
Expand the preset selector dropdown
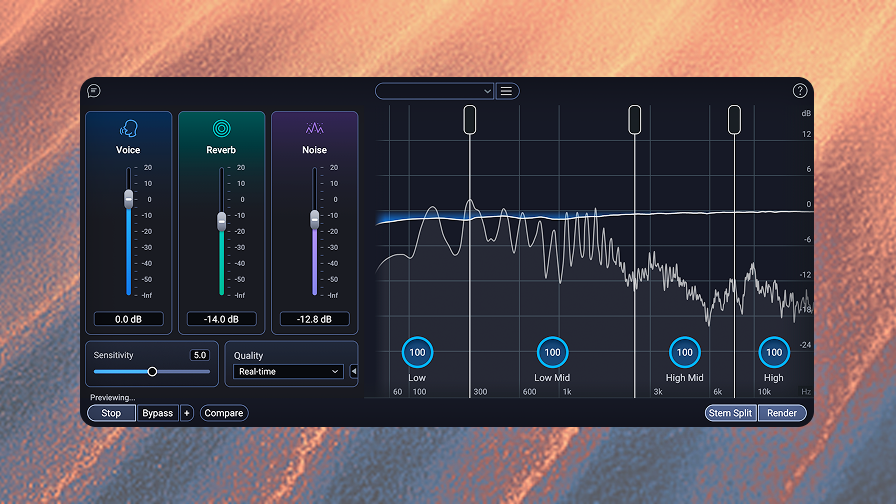point(434,91)
